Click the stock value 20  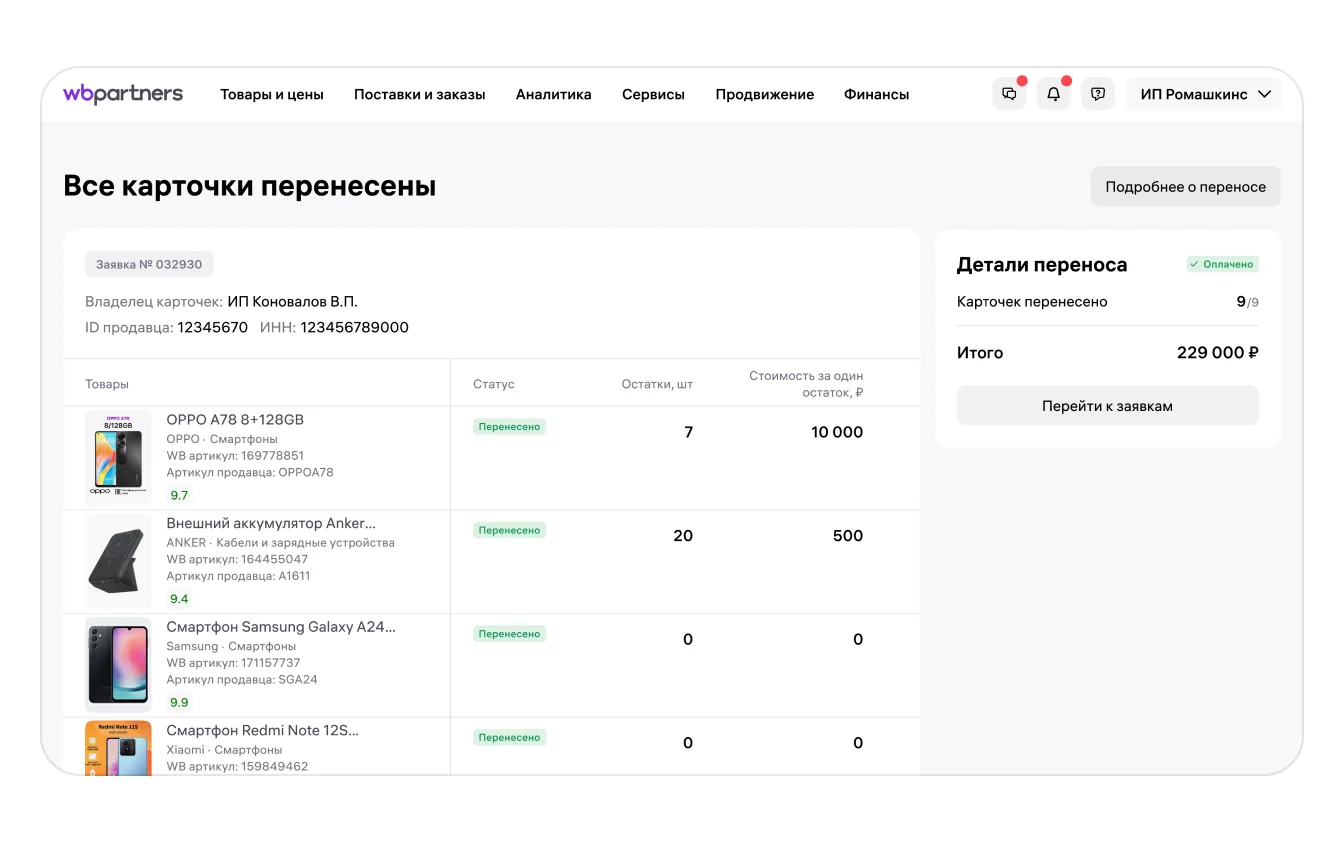[683, 536]
